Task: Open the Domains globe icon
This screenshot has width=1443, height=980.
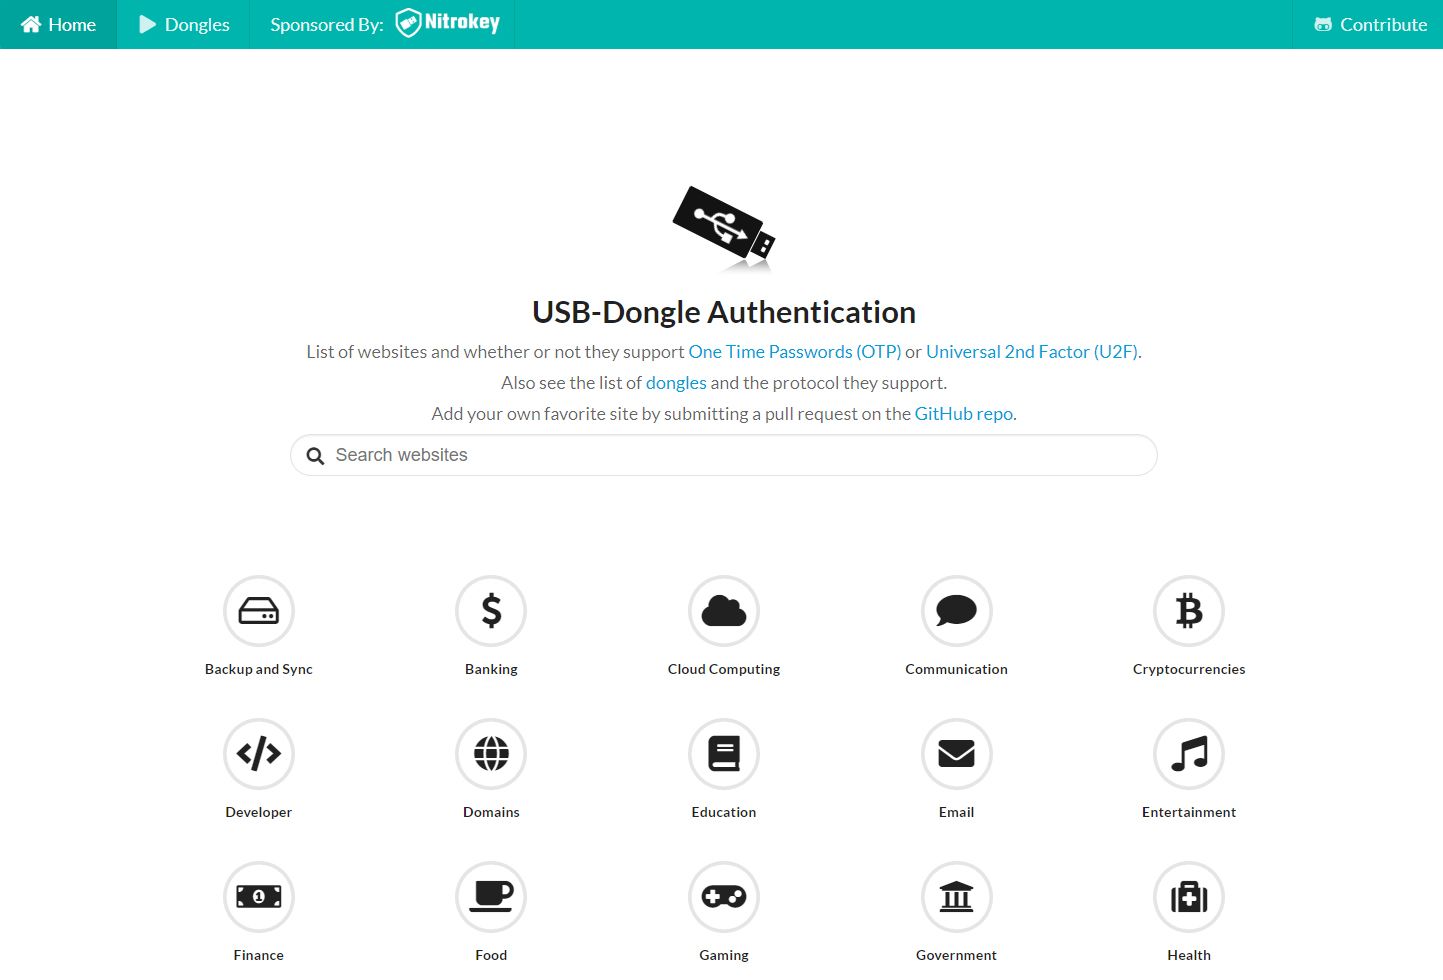Action: (x=491, y=754)
